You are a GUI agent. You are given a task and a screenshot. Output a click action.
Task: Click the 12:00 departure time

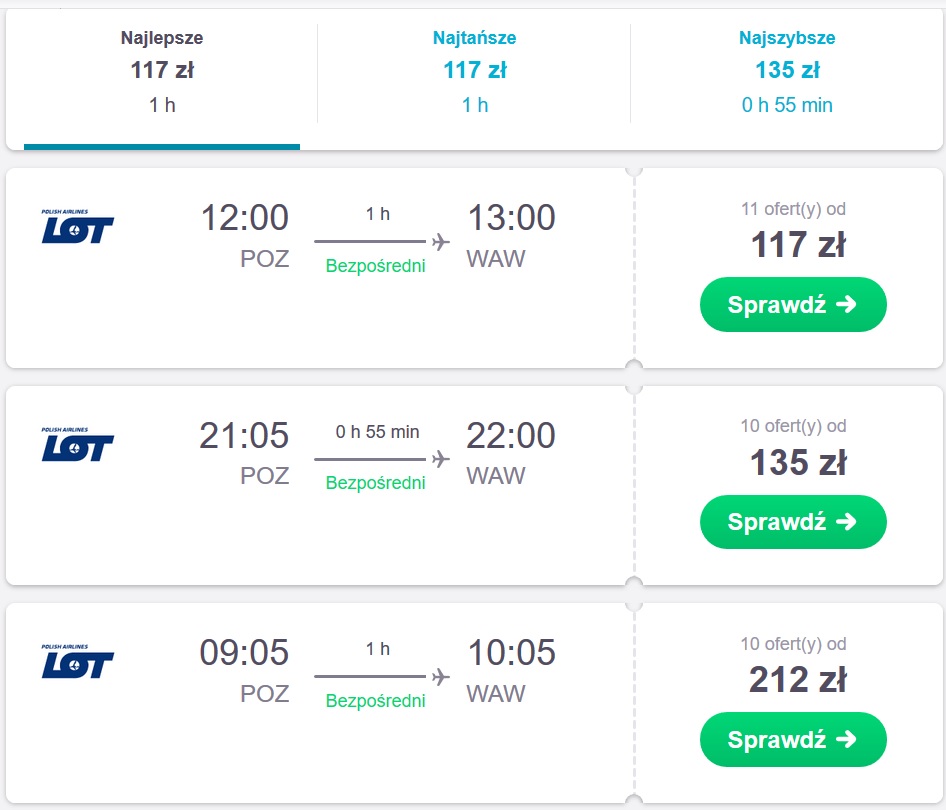pos(244,217)
